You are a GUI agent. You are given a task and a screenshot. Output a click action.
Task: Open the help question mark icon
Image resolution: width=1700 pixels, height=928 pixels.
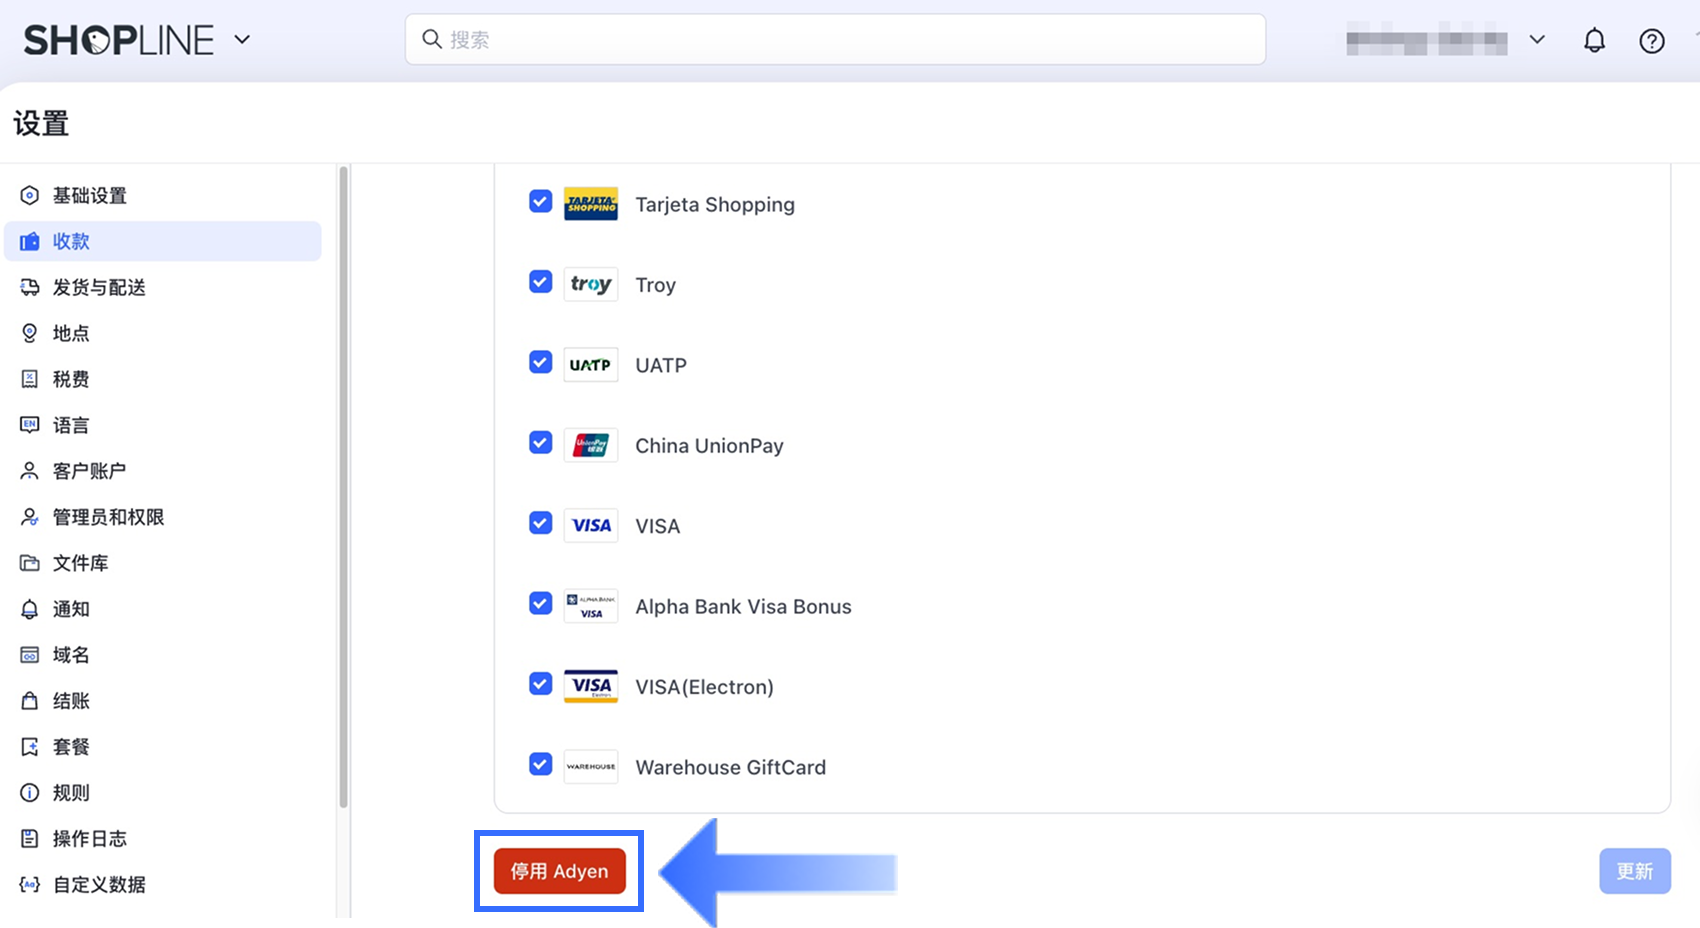coord(1652,41)
